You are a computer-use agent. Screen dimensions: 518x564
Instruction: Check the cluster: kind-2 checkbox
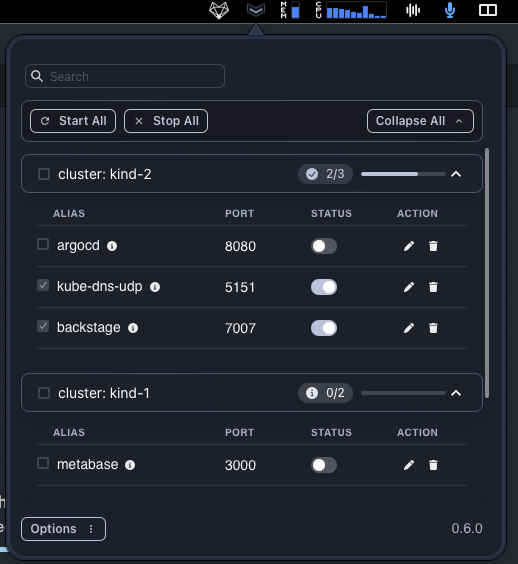tap(44, 174)
